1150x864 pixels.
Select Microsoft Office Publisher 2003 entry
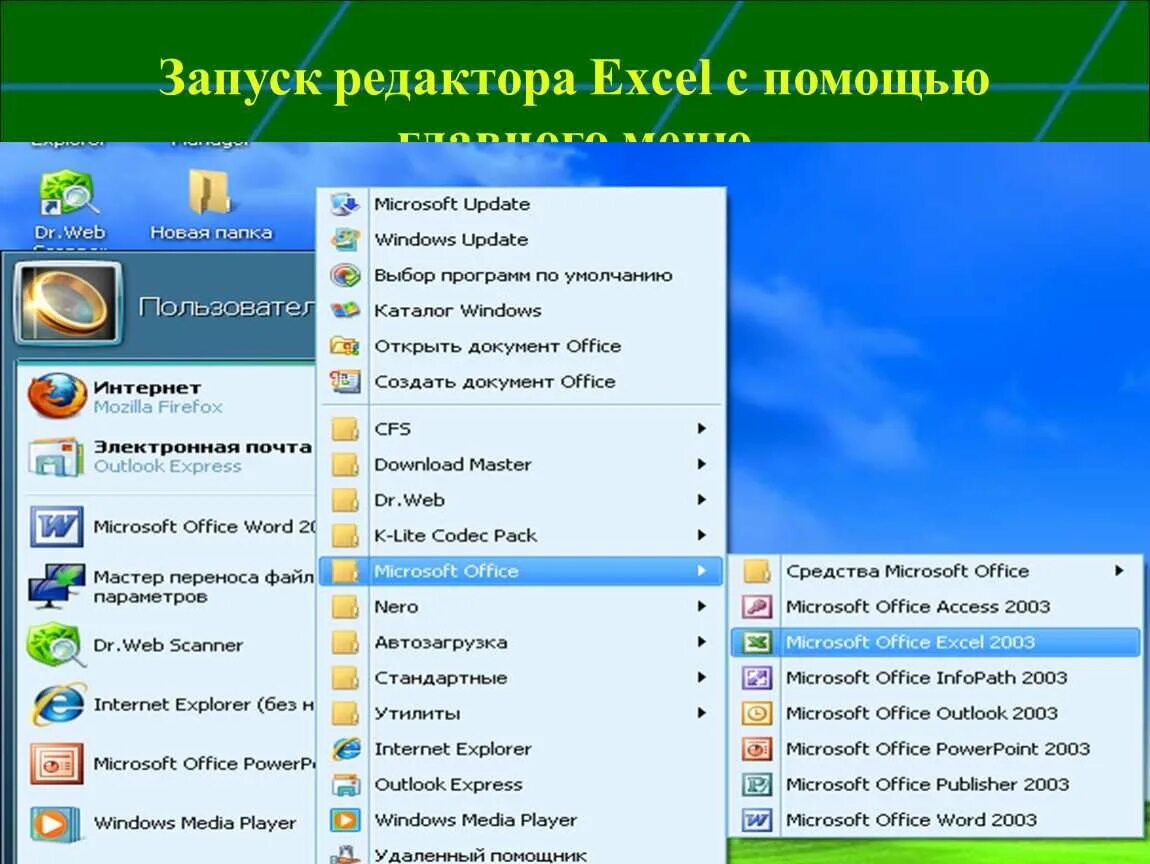pyautogui.click(x=935, y=784)
